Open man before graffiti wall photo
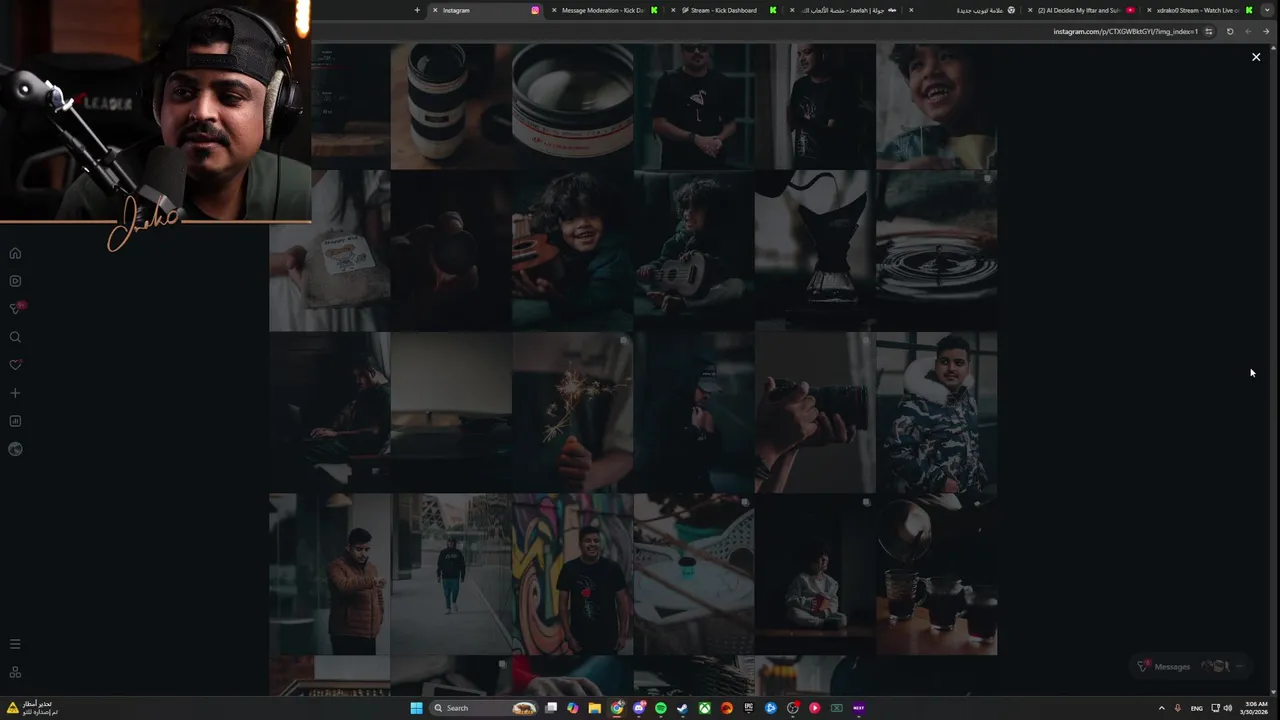Viewport: 1280px width, 720px height. click(x=572, y=574)
